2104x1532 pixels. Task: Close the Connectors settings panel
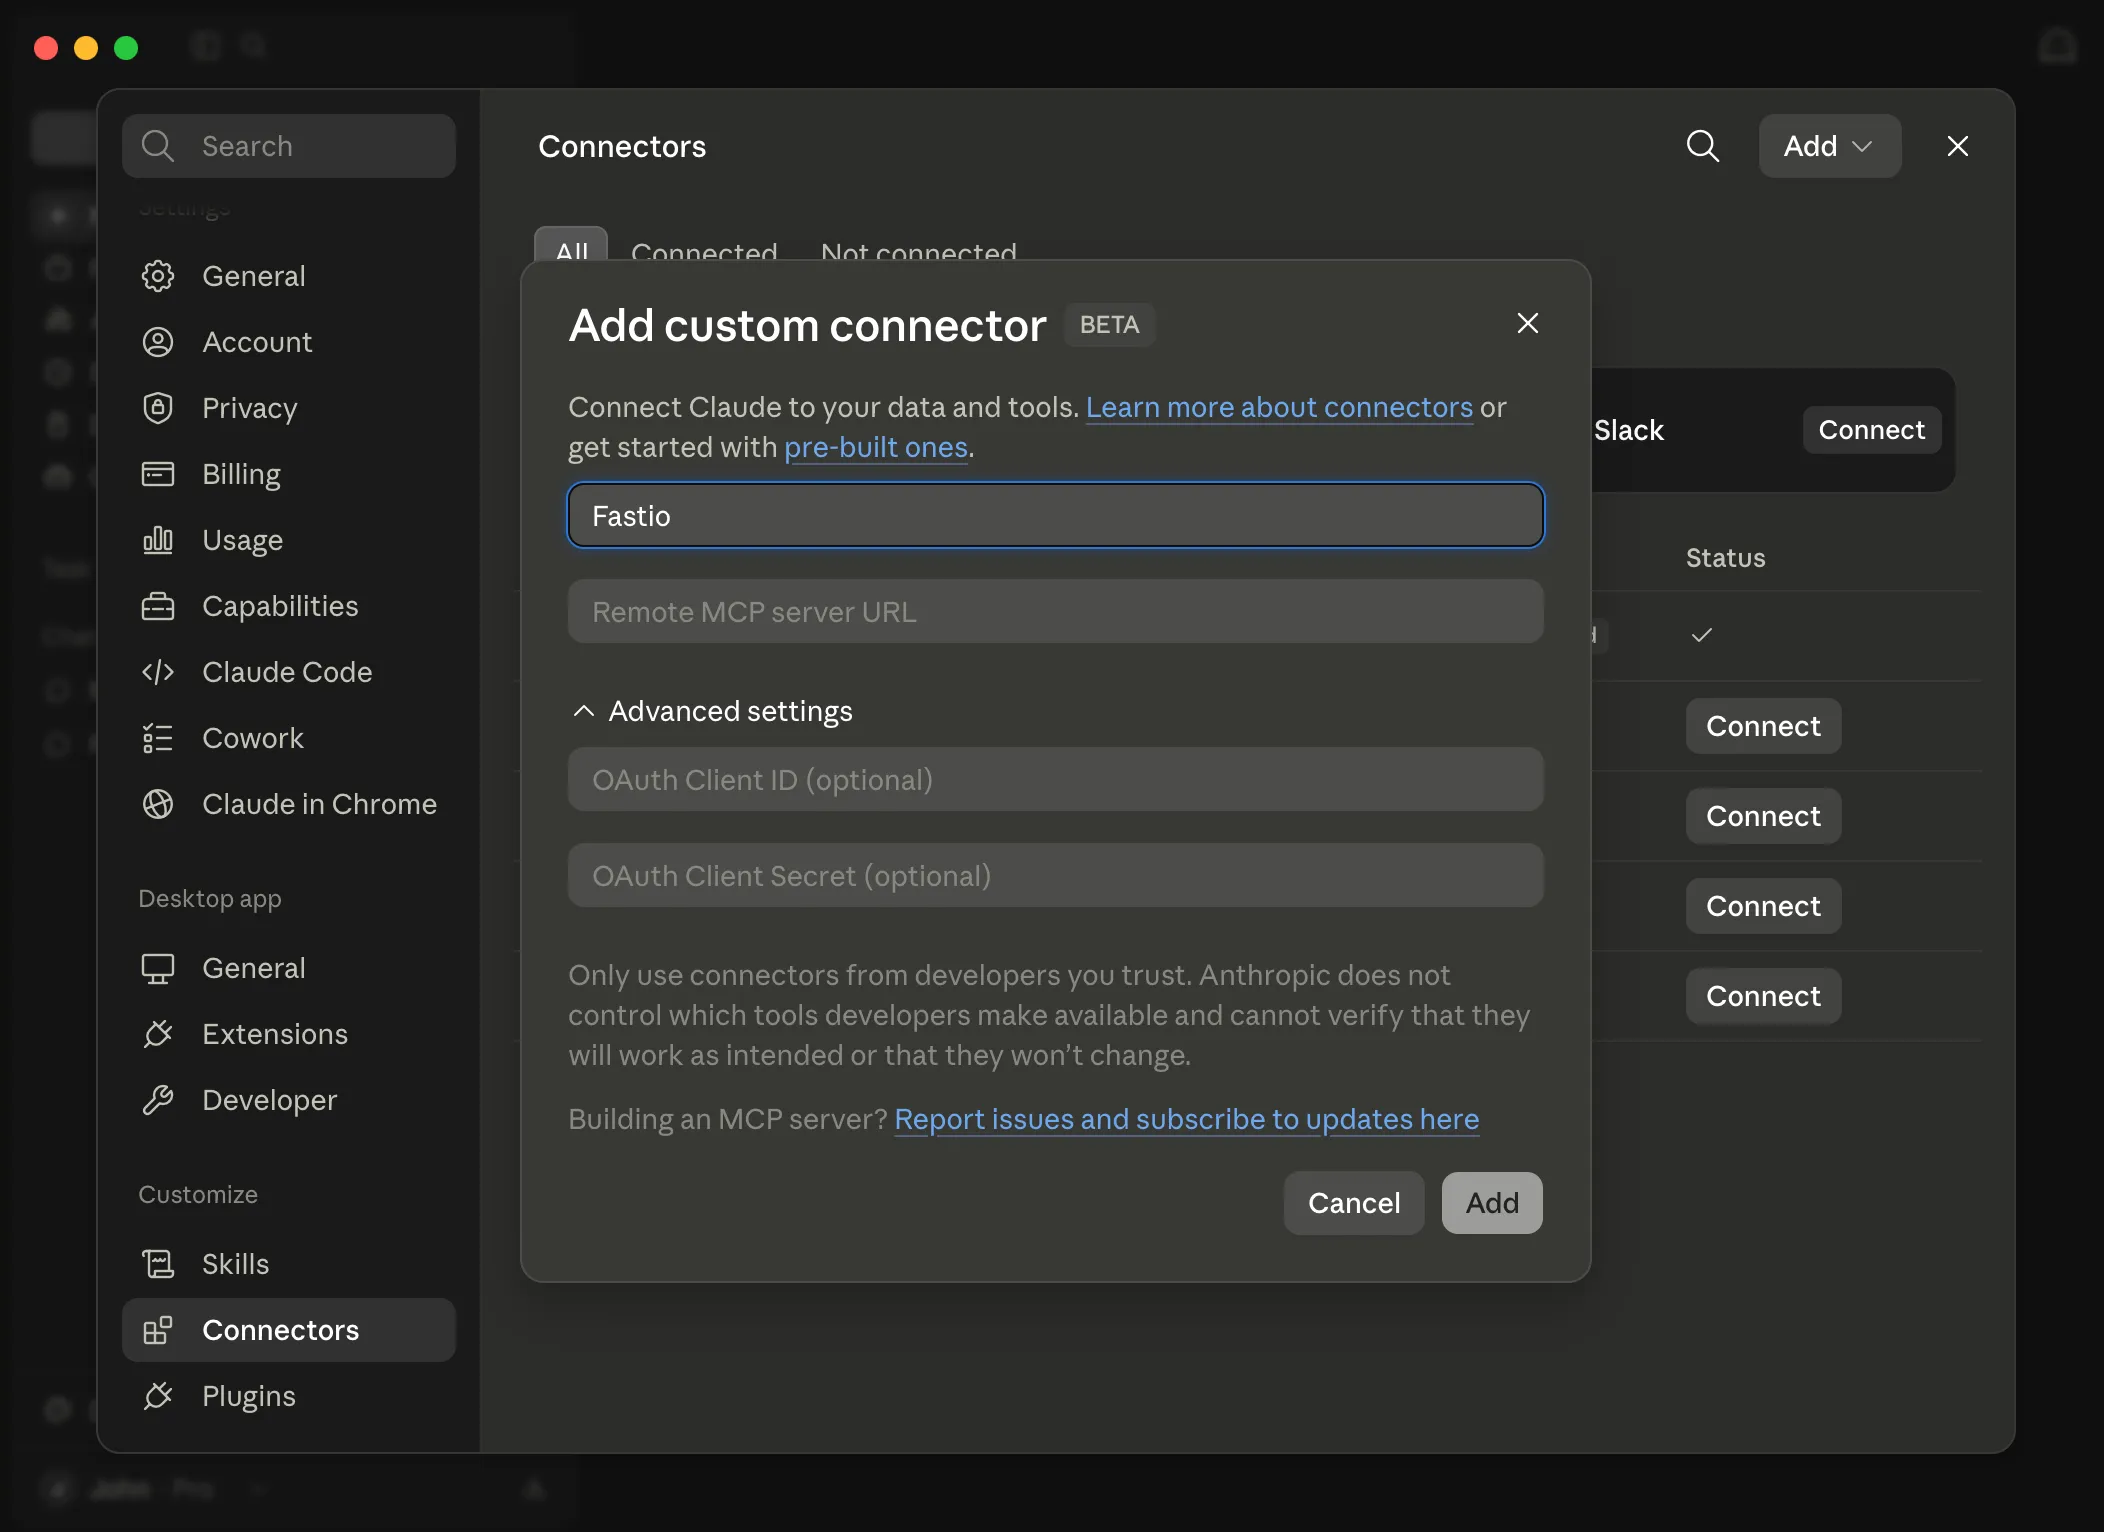[1957, 146]
